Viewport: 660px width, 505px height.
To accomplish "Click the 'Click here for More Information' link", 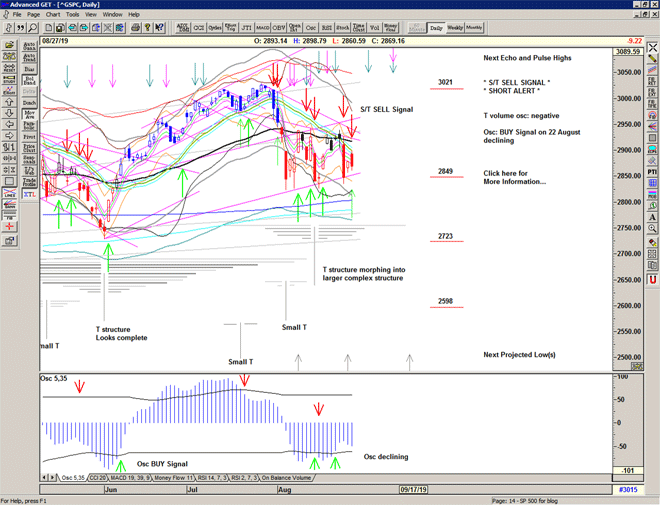I will click(516, 177).
